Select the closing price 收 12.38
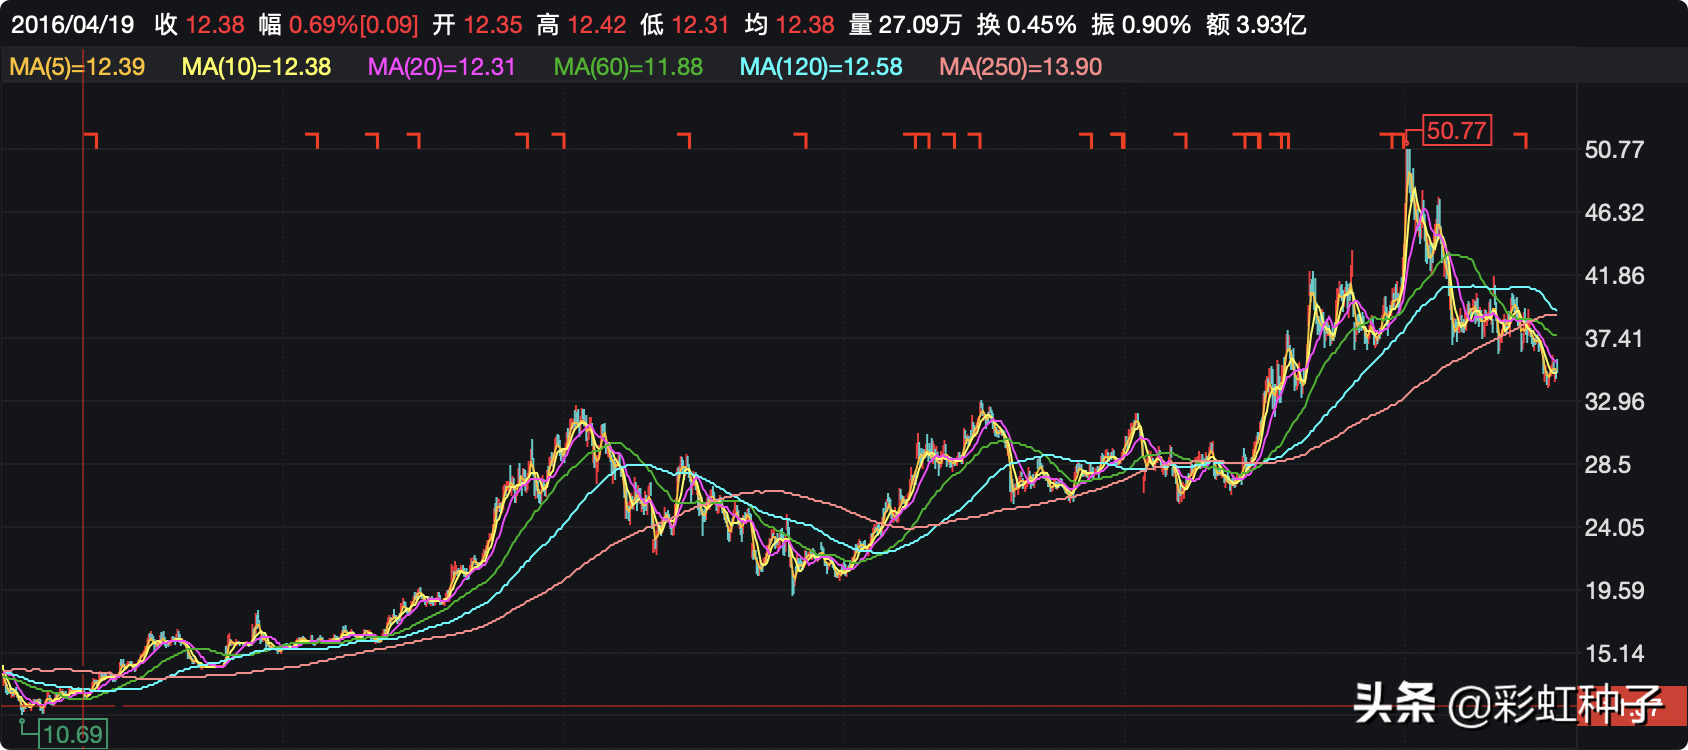 pyautogui.click(x=200, y=25)
